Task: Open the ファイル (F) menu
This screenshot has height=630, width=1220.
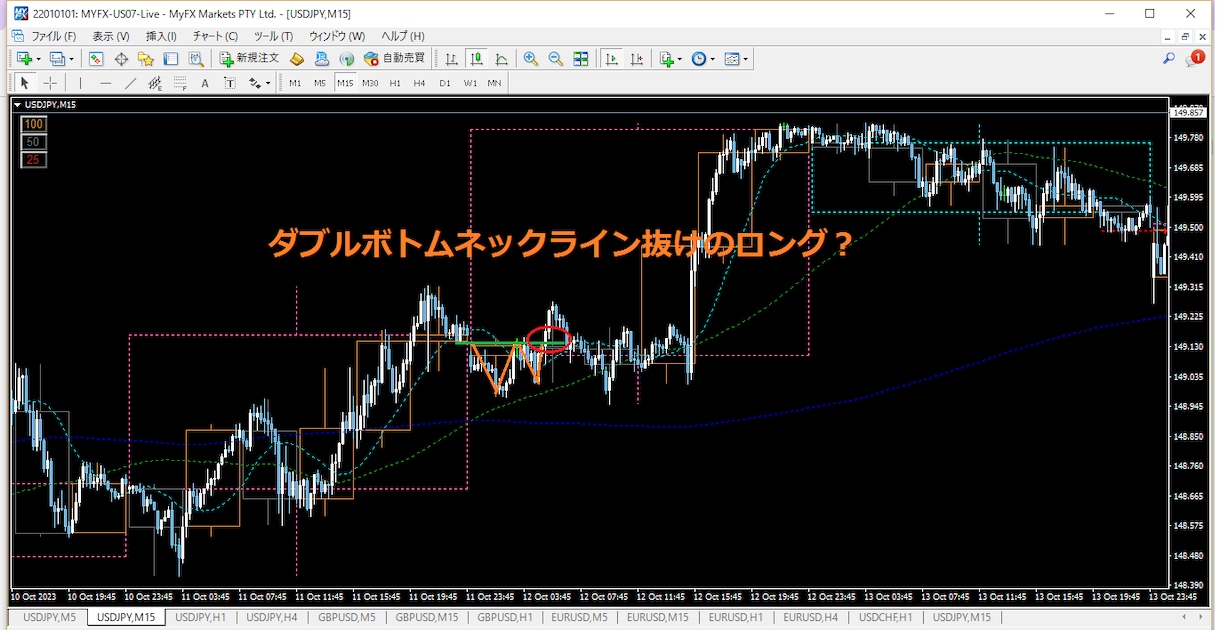Action: [54, 36]
